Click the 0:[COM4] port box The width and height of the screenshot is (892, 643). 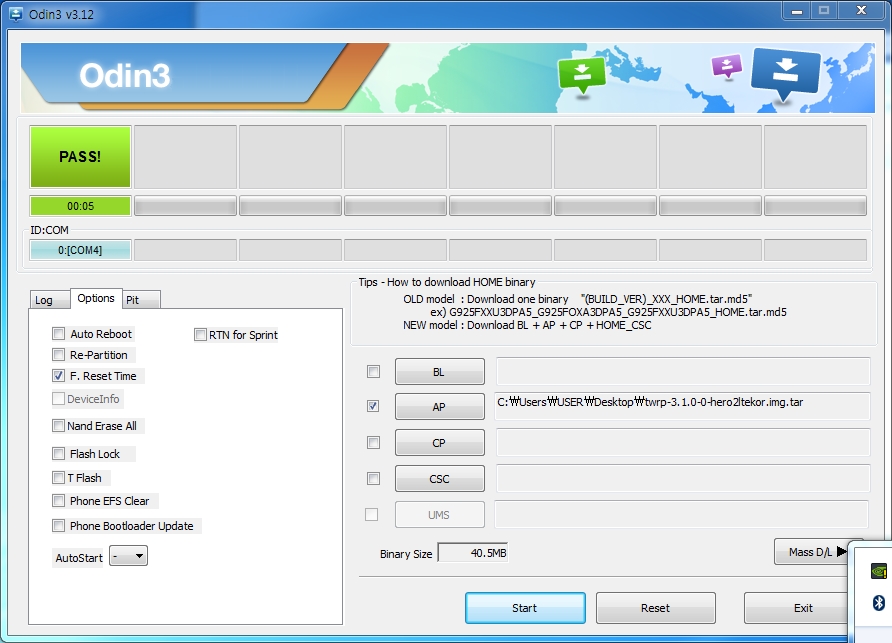(x=80, y=250)
